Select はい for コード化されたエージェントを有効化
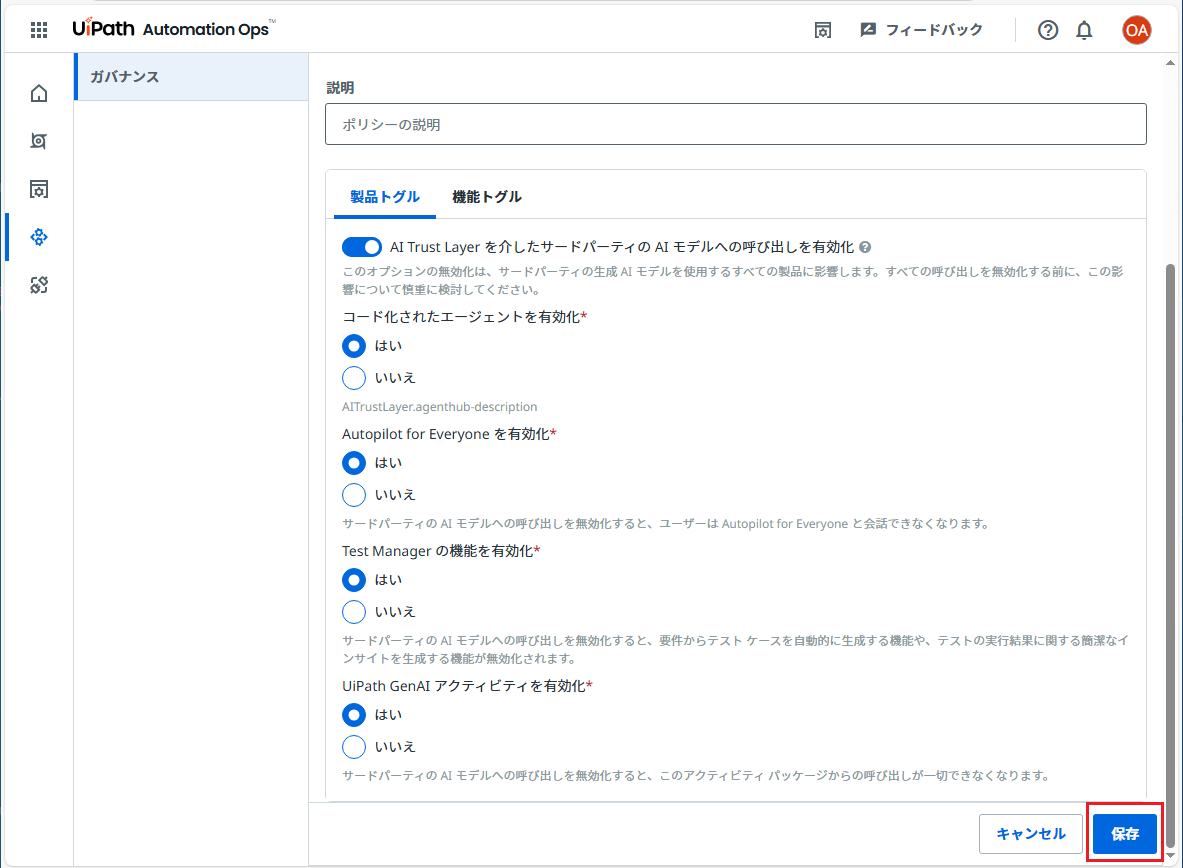The height and width of the screenshot is (868, 1183). (x=354, y=346)
